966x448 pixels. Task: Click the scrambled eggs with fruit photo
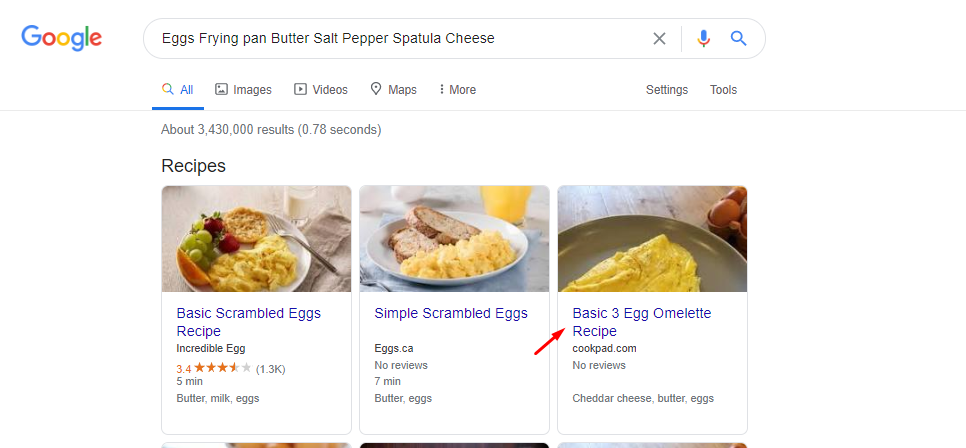coord(256,239)
